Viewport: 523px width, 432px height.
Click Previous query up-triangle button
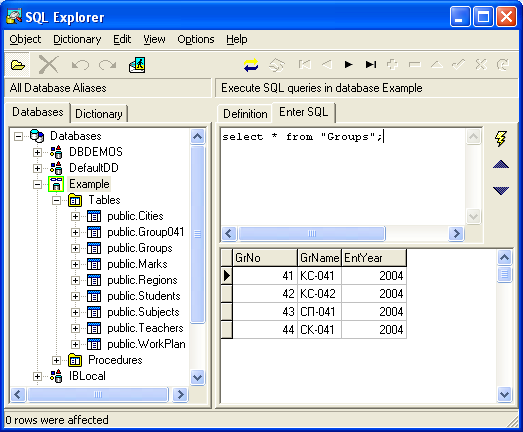point(501,164)
